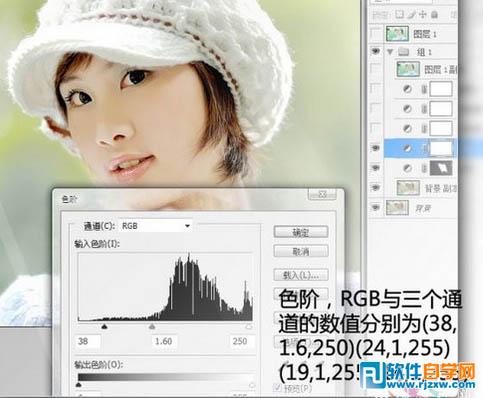Click the topmost adjustment layer's circle icon

point(407,89)
